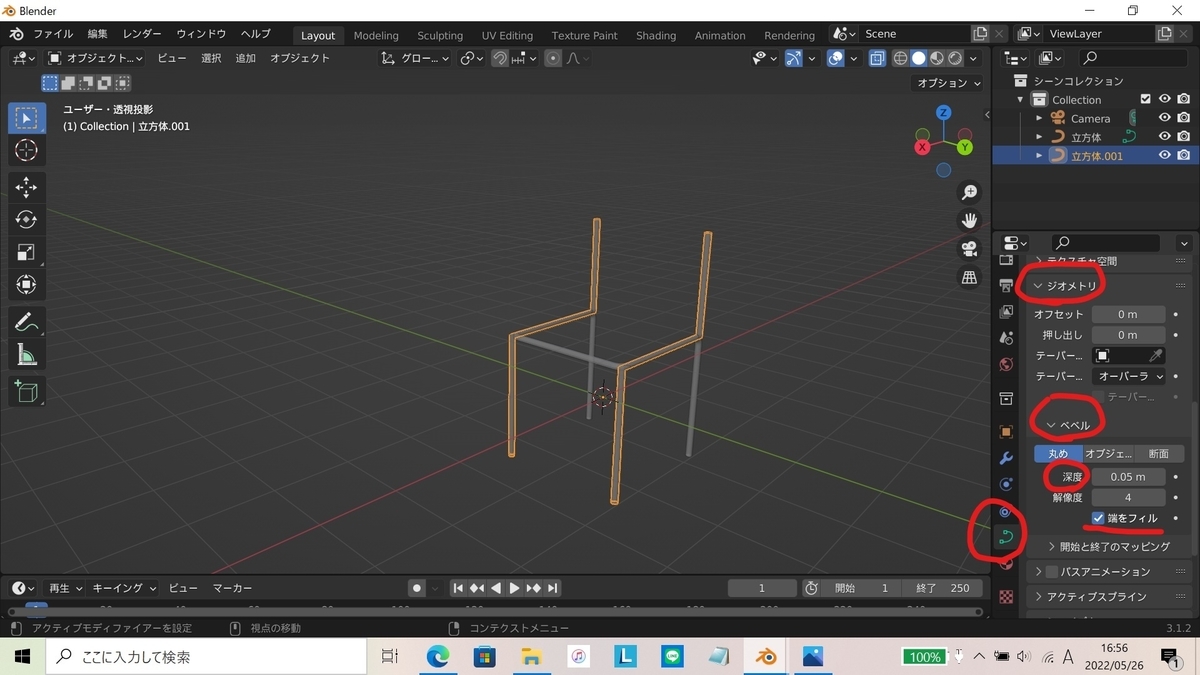
Task: Click the 解像度 value field
Action: [x=1128, y=497]
